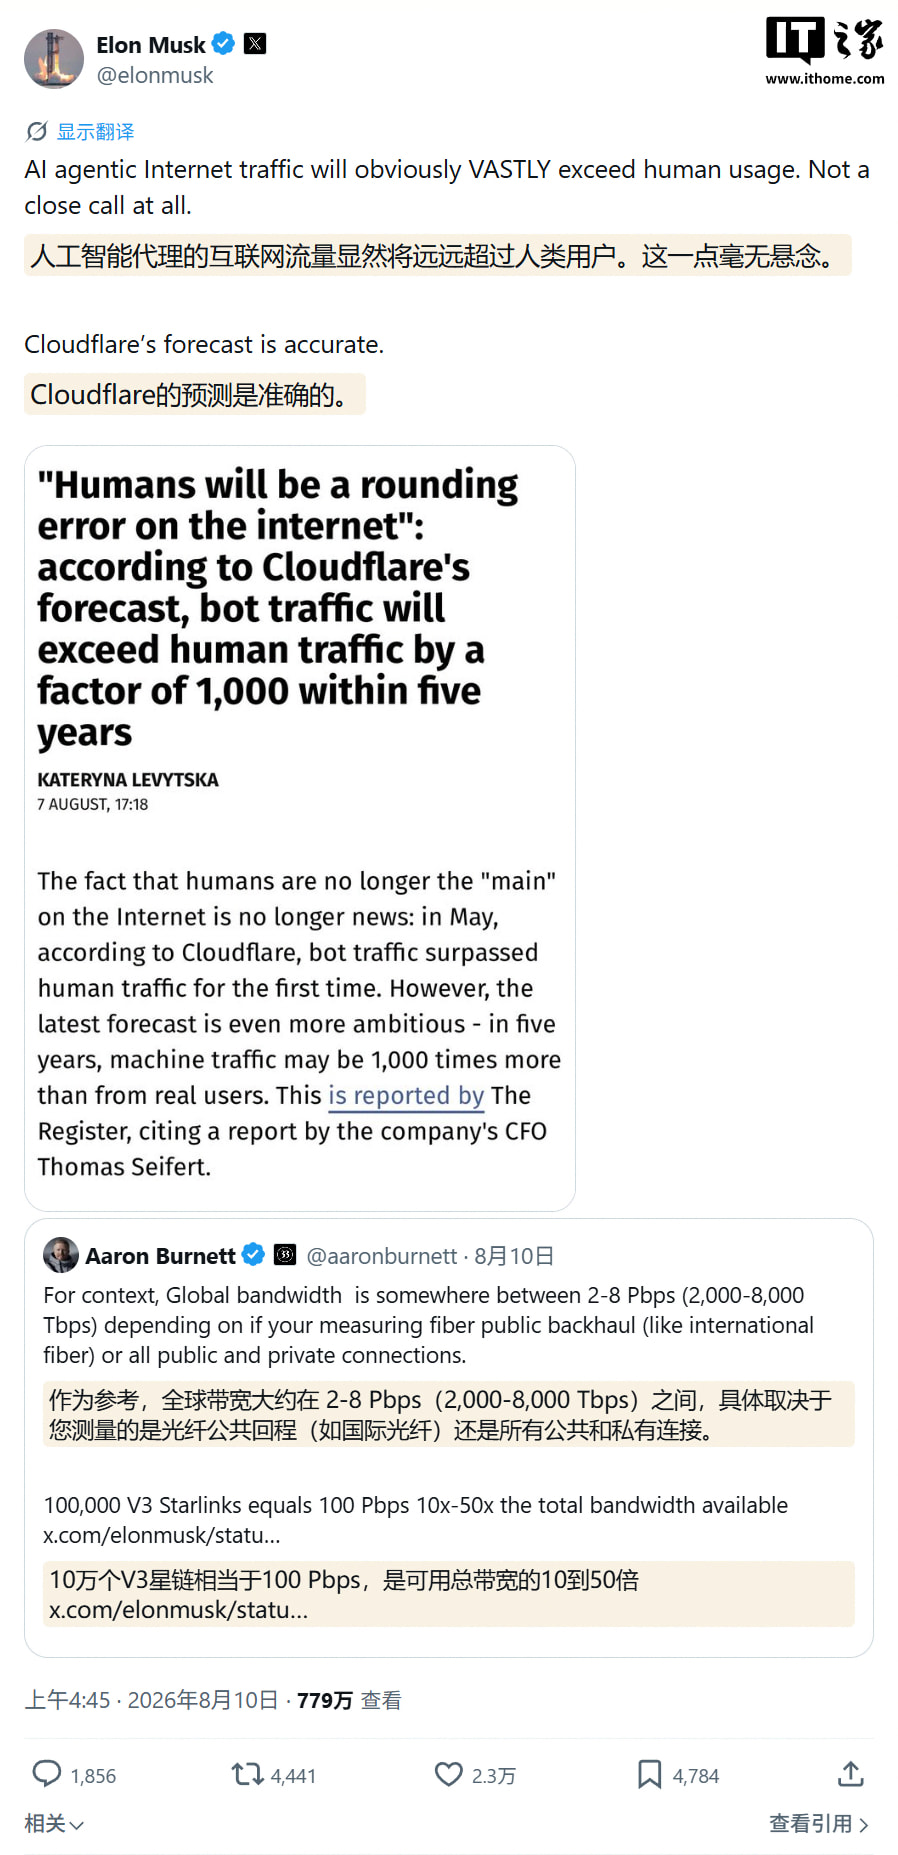This screenshot has height=1855, width=898.
Task: Open 查看引用 to view quotes
Action: click(820, 1824)
